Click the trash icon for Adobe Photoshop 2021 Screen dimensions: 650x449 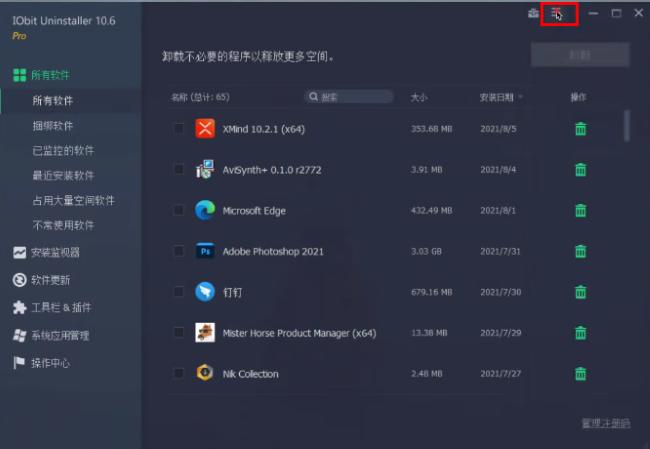(580, 251)
